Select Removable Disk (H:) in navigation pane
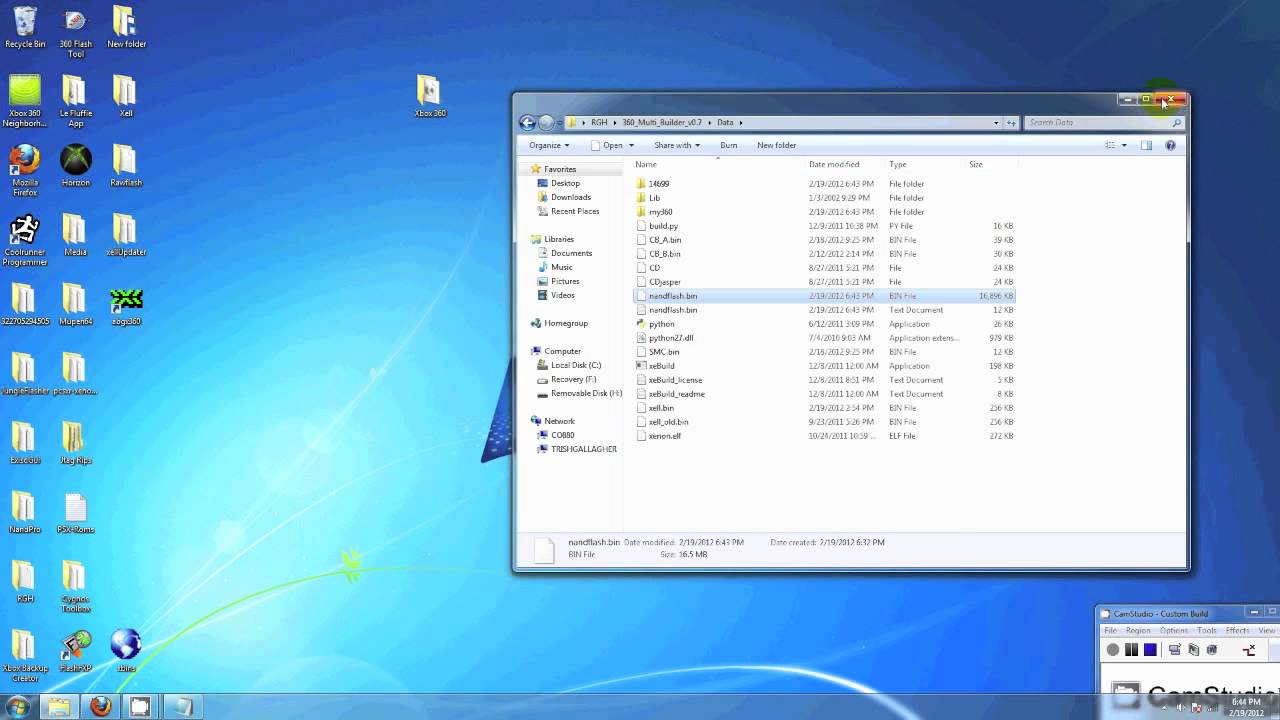Viewport: 1280px width, 720px height. 580,393
